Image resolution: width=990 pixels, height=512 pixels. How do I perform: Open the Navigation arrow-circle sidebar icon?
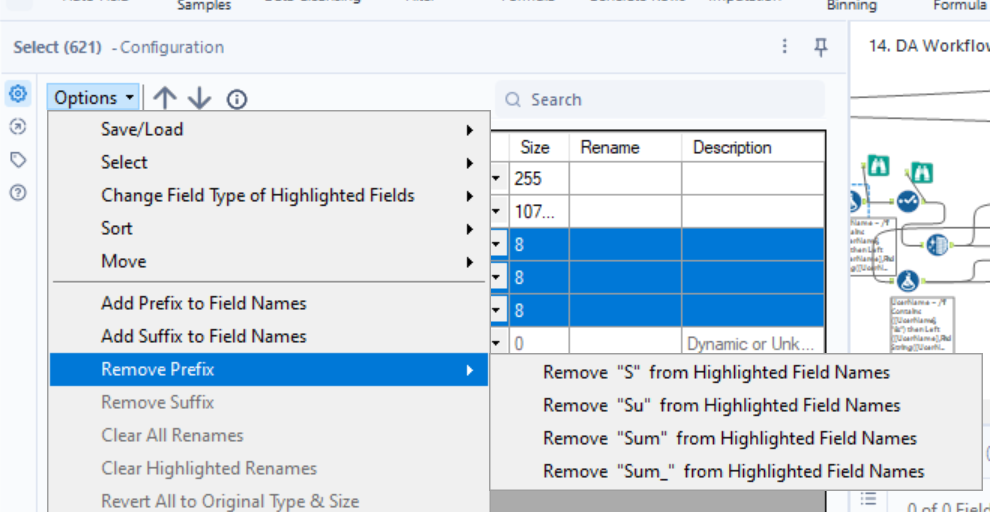pyautogui.click(x=18, y=128)
